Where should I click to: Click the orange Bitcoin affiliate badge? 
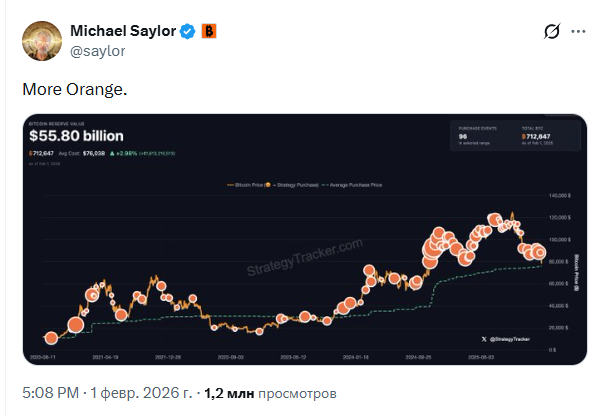point(207,32)
